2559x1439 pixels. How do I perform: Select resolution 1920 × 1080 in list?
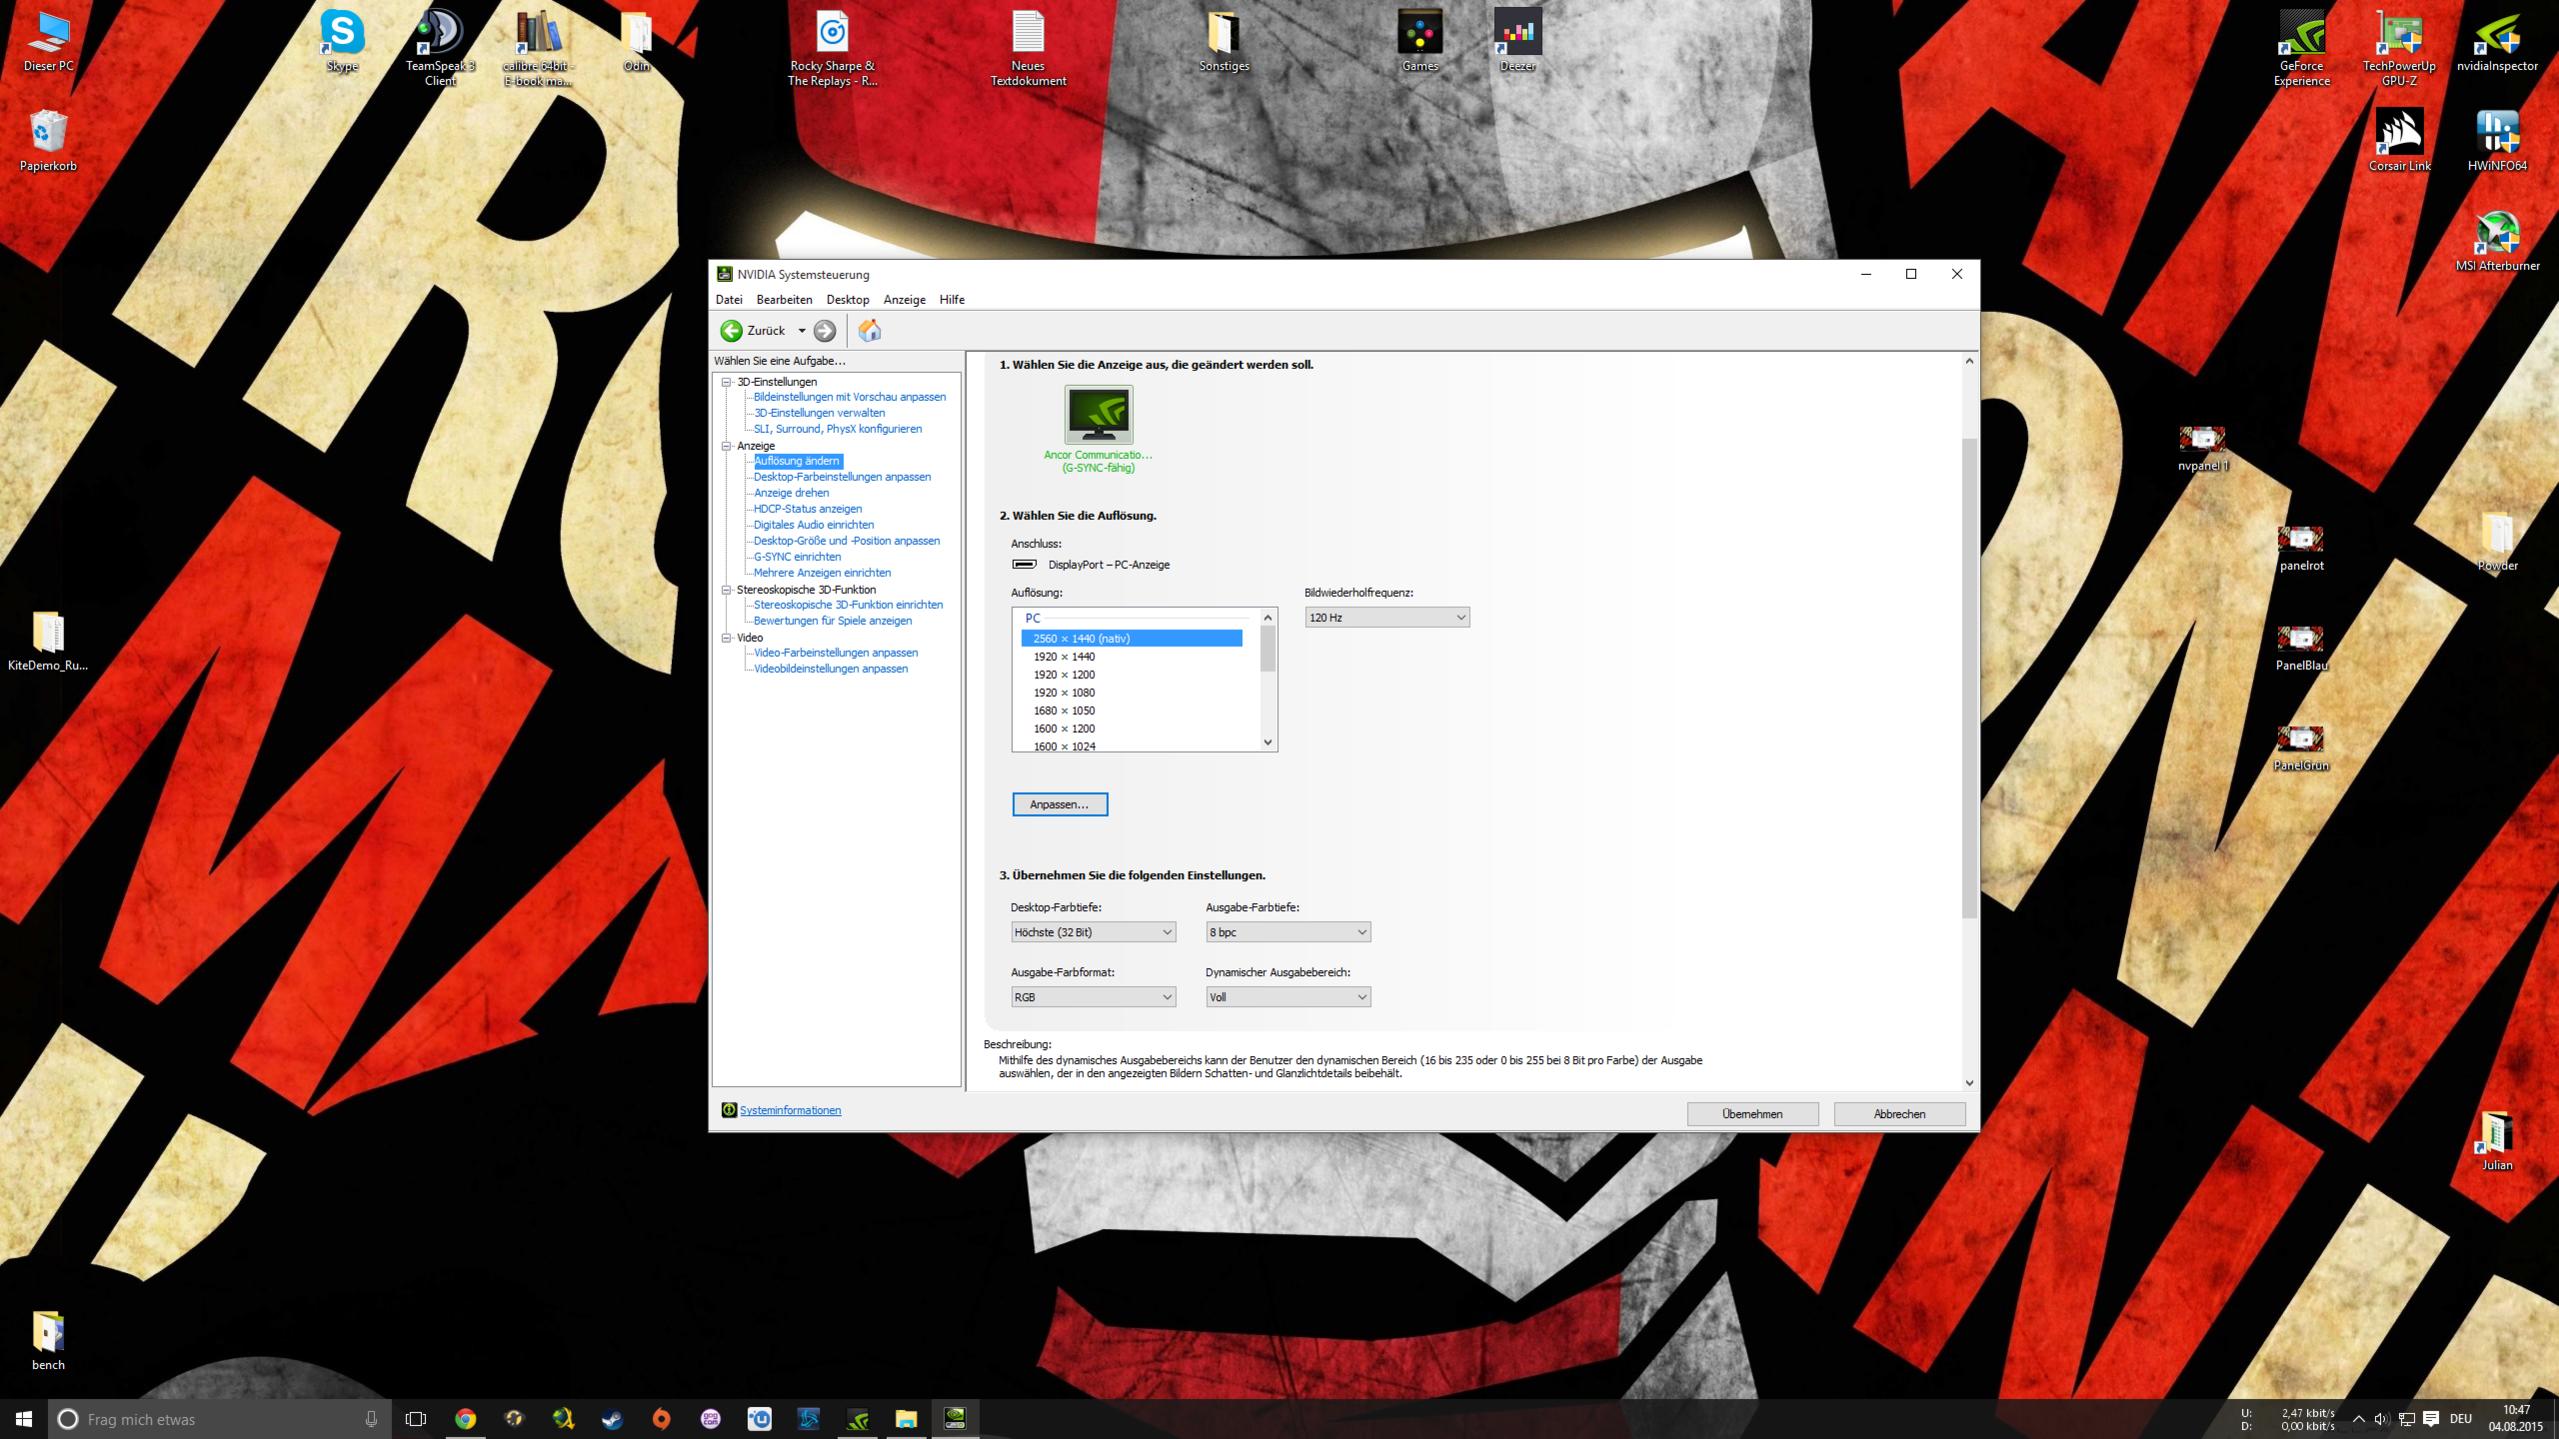pyautogui.click(x=1064, y=693)
